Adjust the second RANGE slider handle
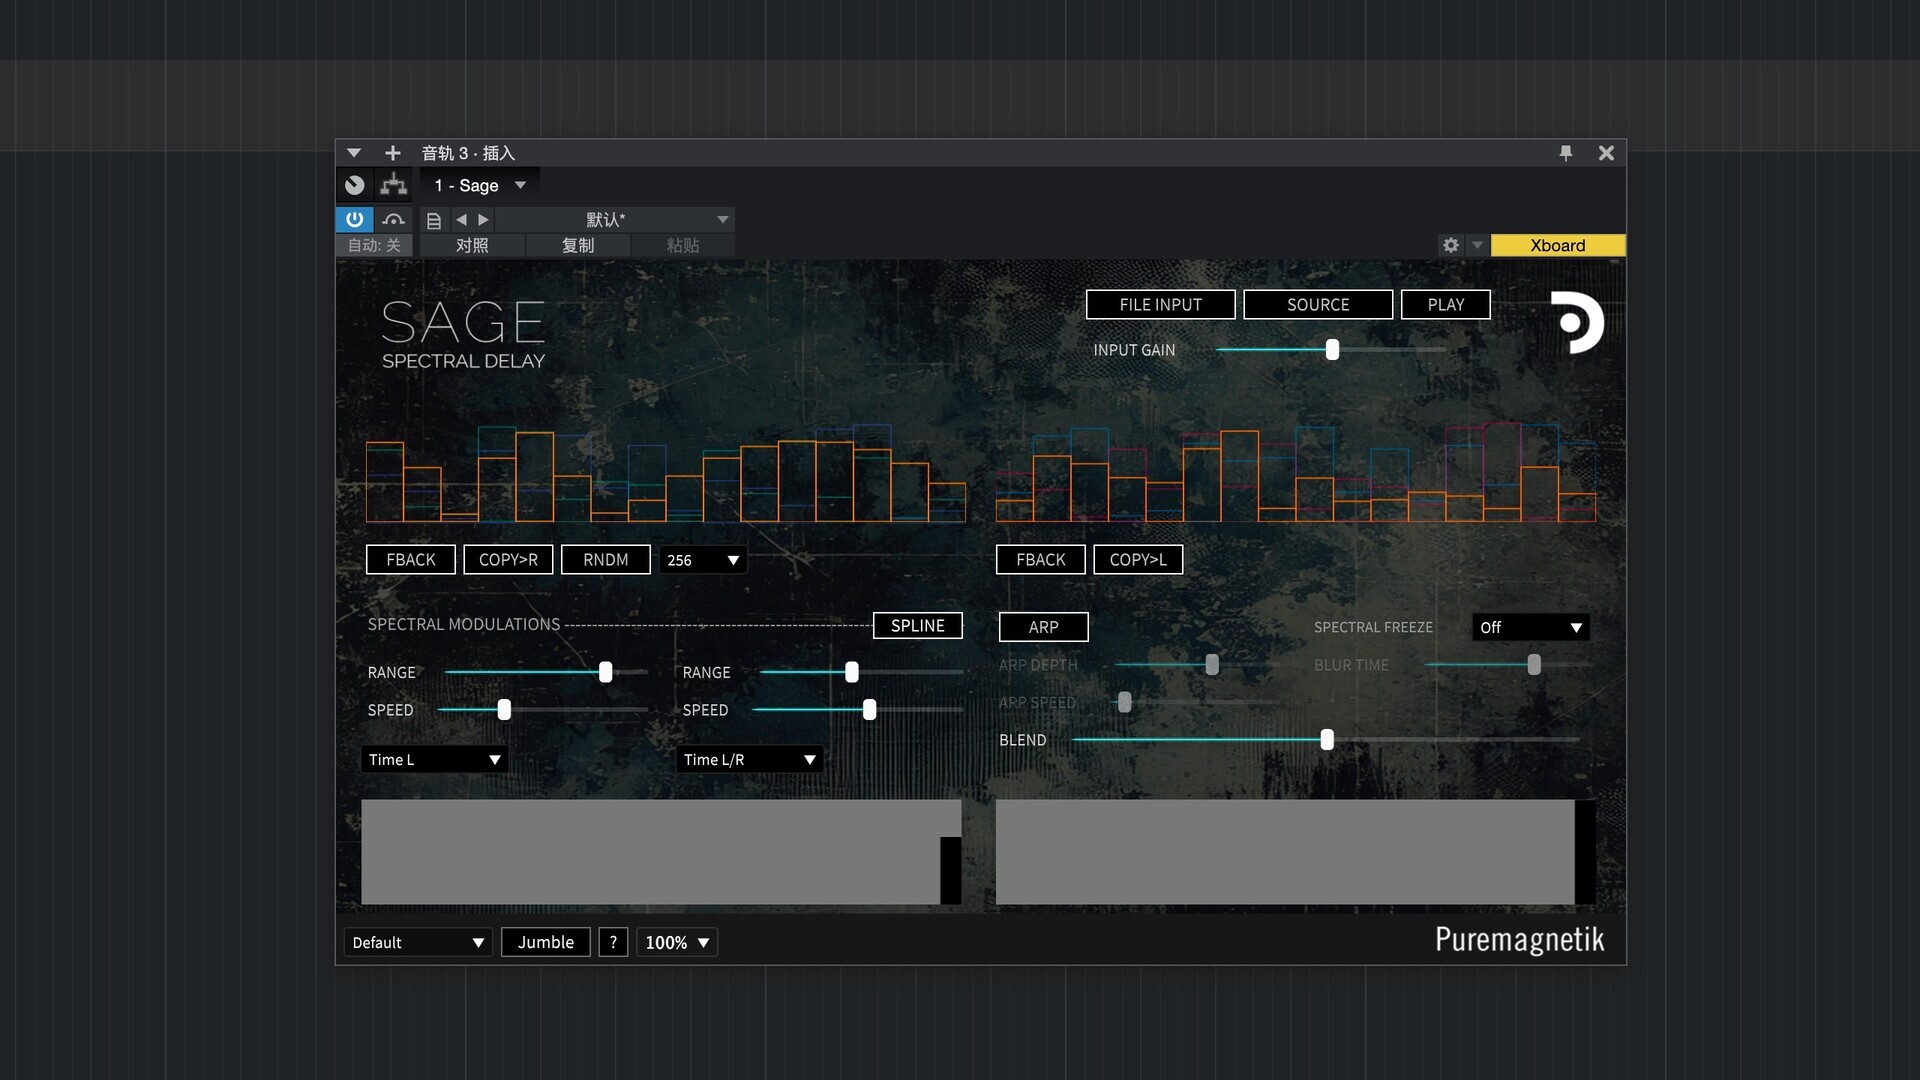 pyautogui.click(x=852, y=672)
